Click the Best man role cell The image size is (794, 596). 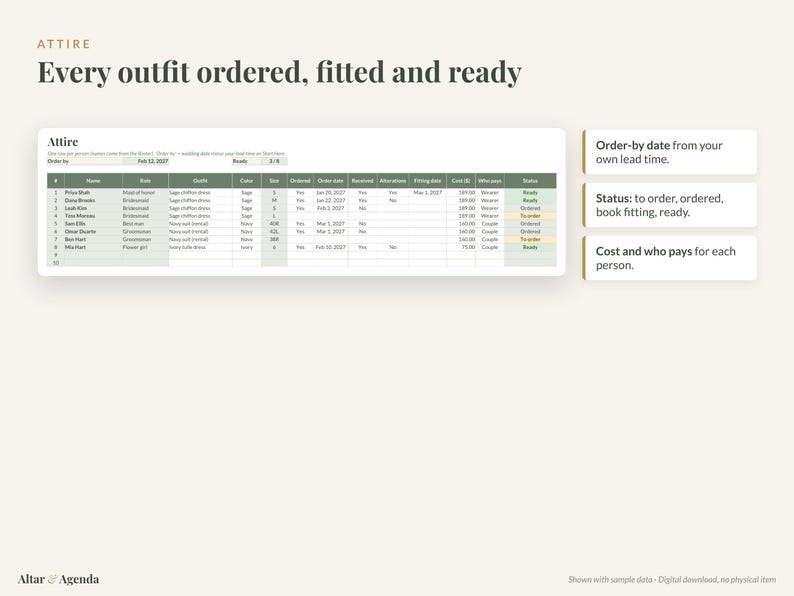[x=145, y=224]
